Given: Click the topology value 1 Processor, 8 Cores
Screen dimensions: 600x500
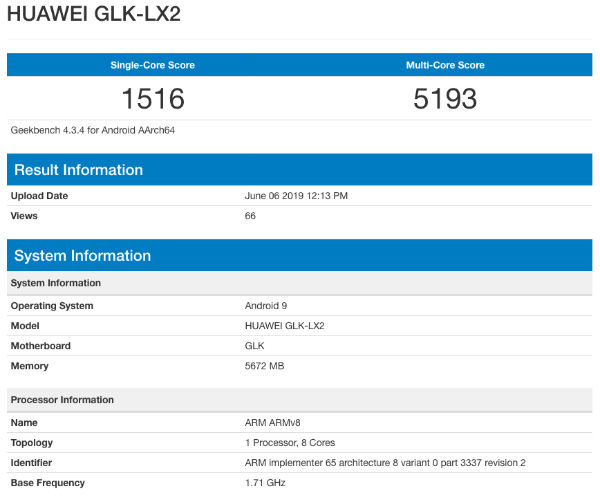Looking at the screenshot, I should pos(289,443).
